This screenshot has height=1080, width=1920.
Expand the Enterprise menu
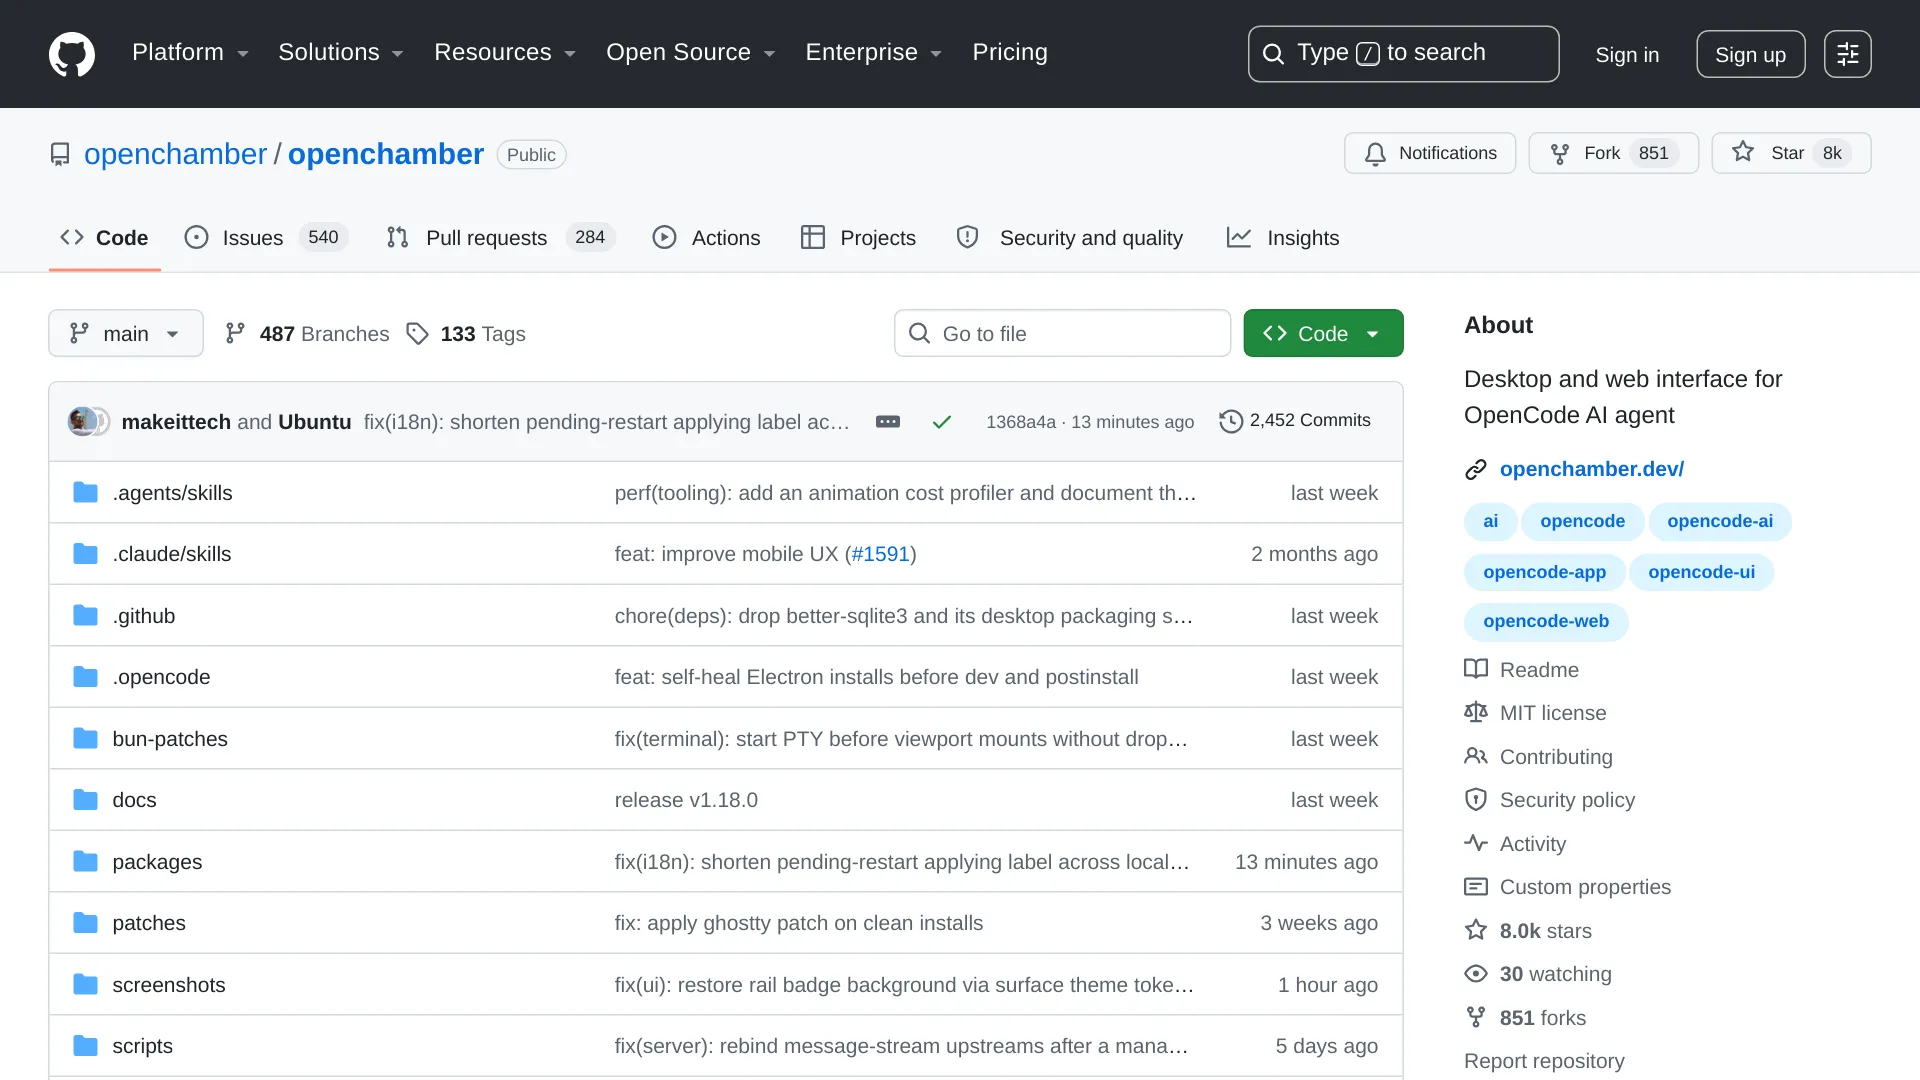coord(874,53)
